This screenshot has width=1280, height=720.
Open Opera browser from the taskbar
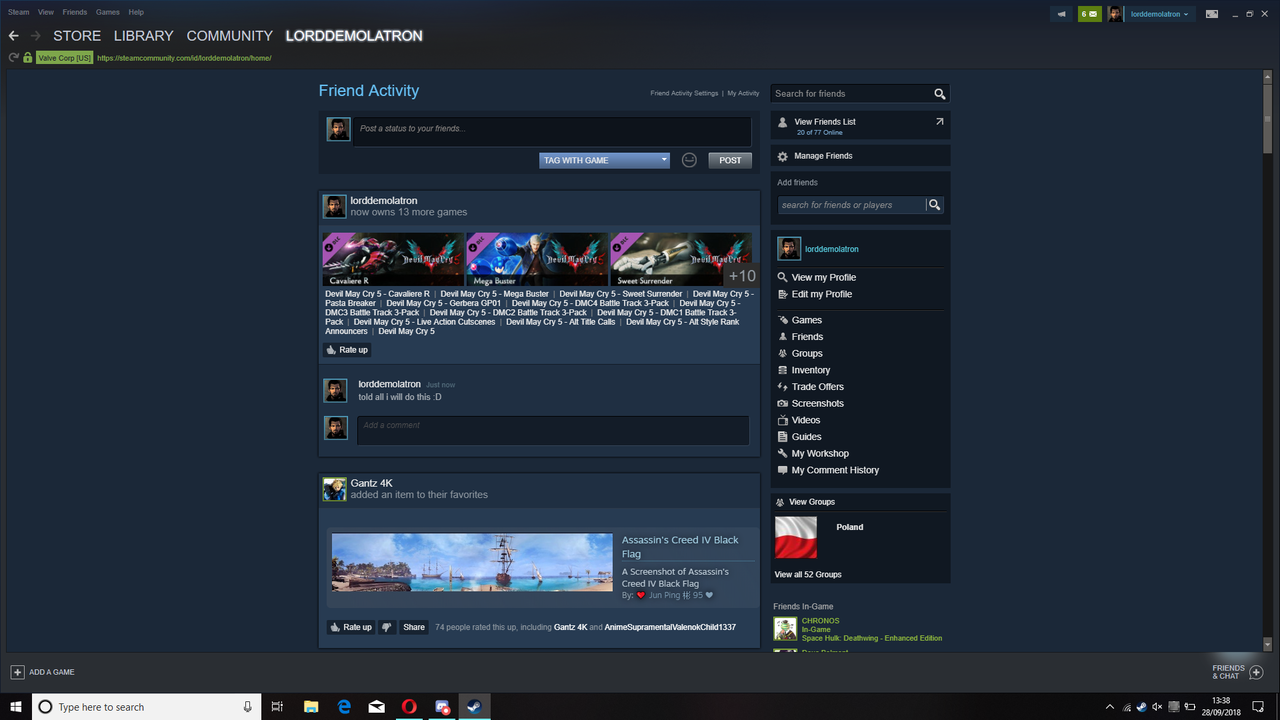pos(409,707)
